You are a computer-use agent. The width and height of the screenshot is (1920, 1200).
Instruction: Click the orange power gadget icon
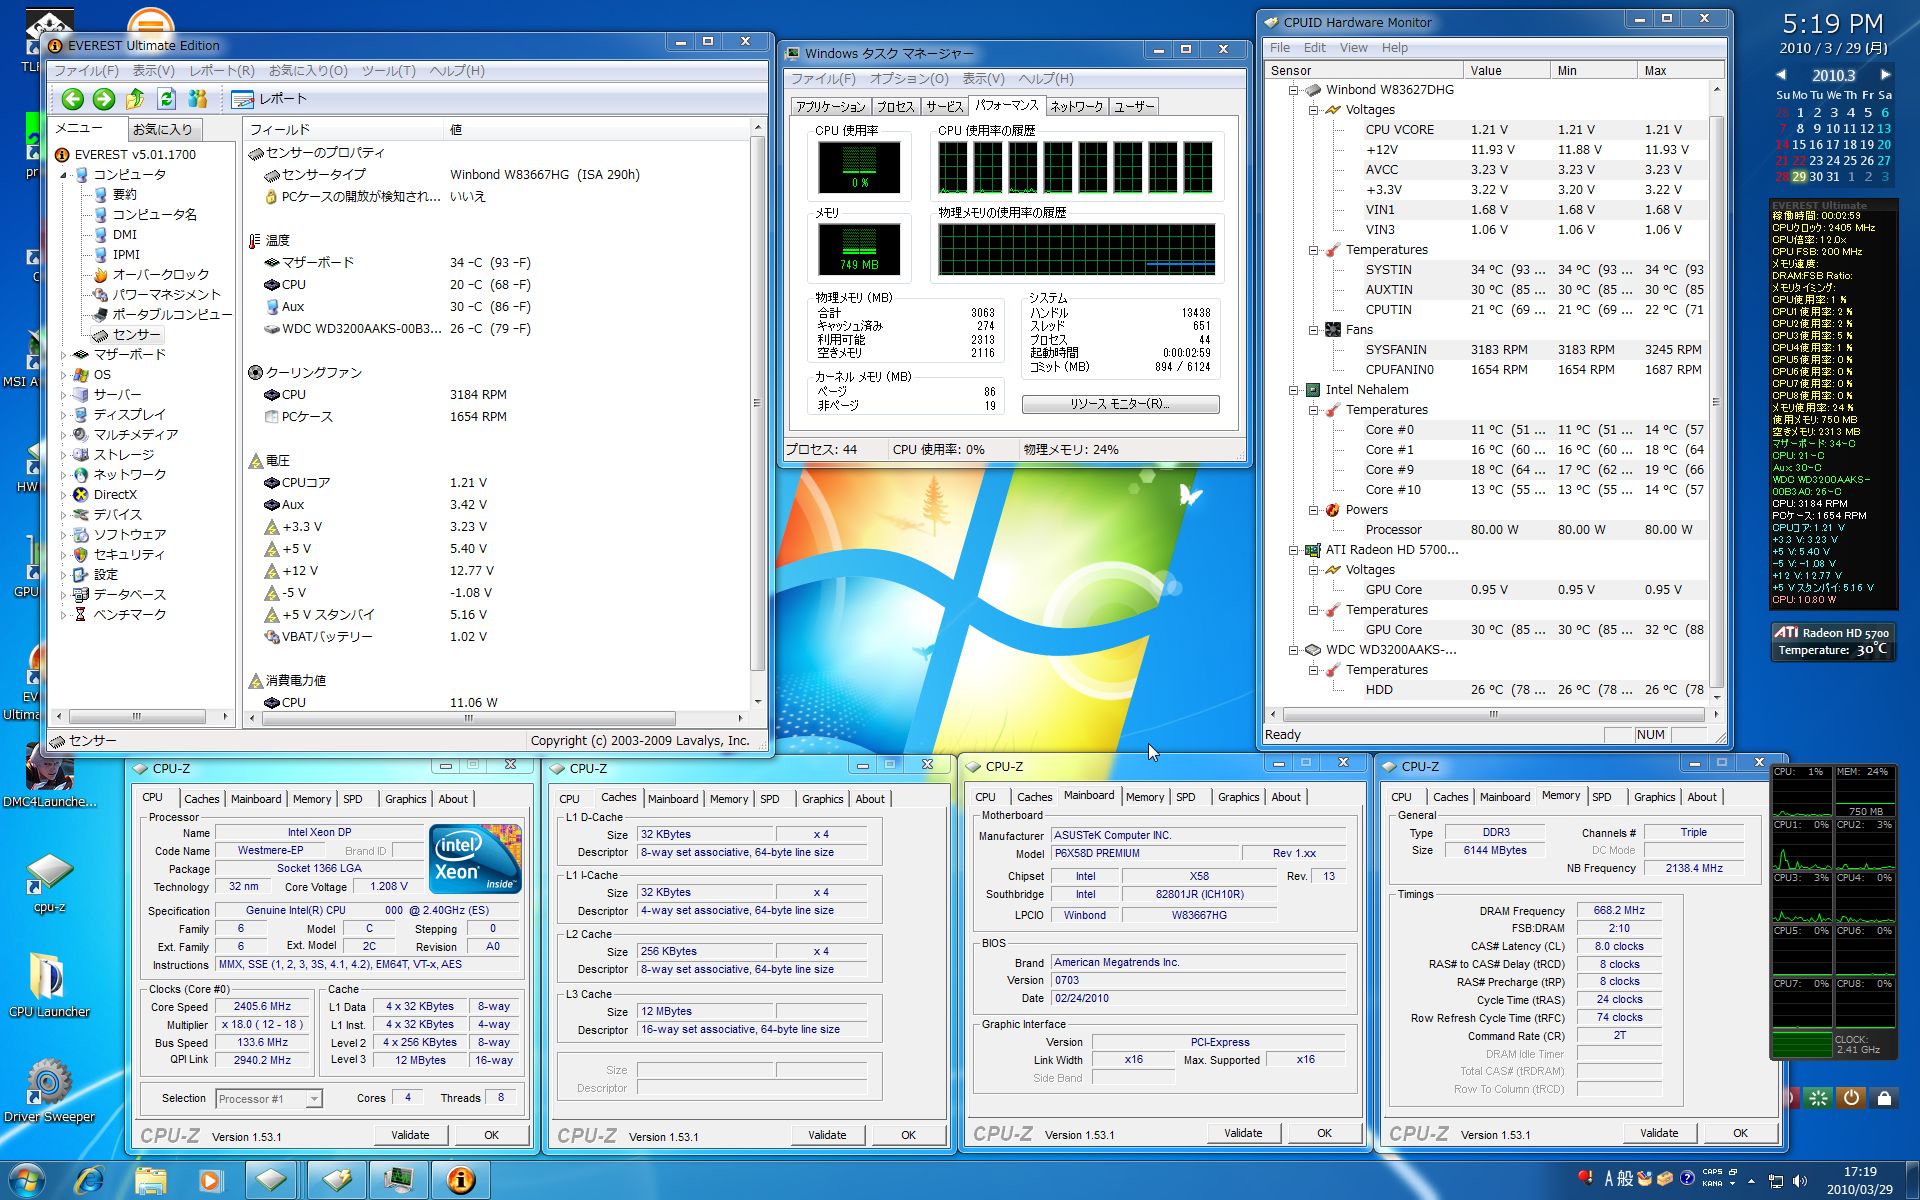click(x=1851, y=1097)
